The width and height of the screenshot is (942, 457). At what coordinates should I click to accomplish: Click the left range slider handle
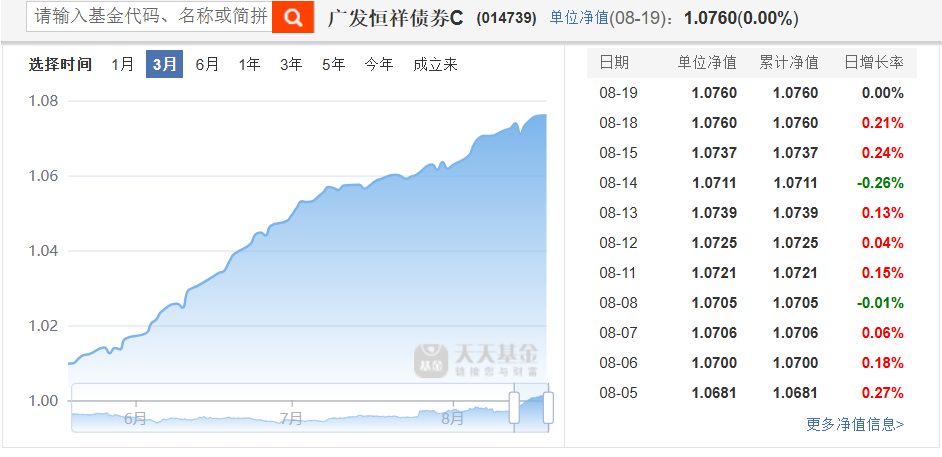[514, 407]
